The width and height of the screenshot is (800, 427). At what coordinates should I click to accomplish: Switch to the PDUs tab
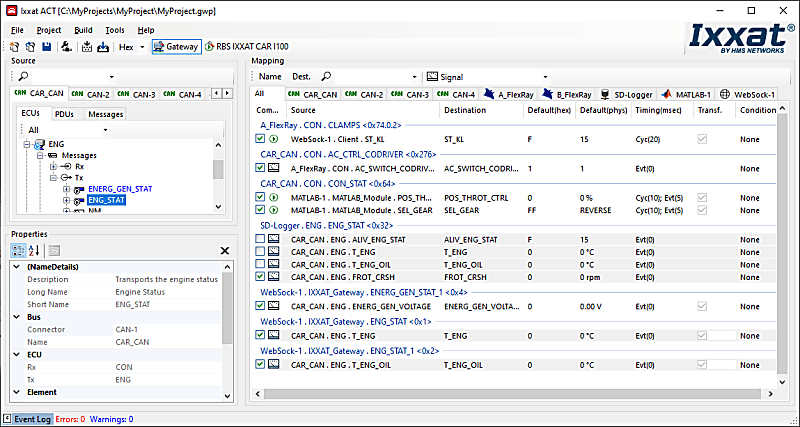(x=64, y=114)
